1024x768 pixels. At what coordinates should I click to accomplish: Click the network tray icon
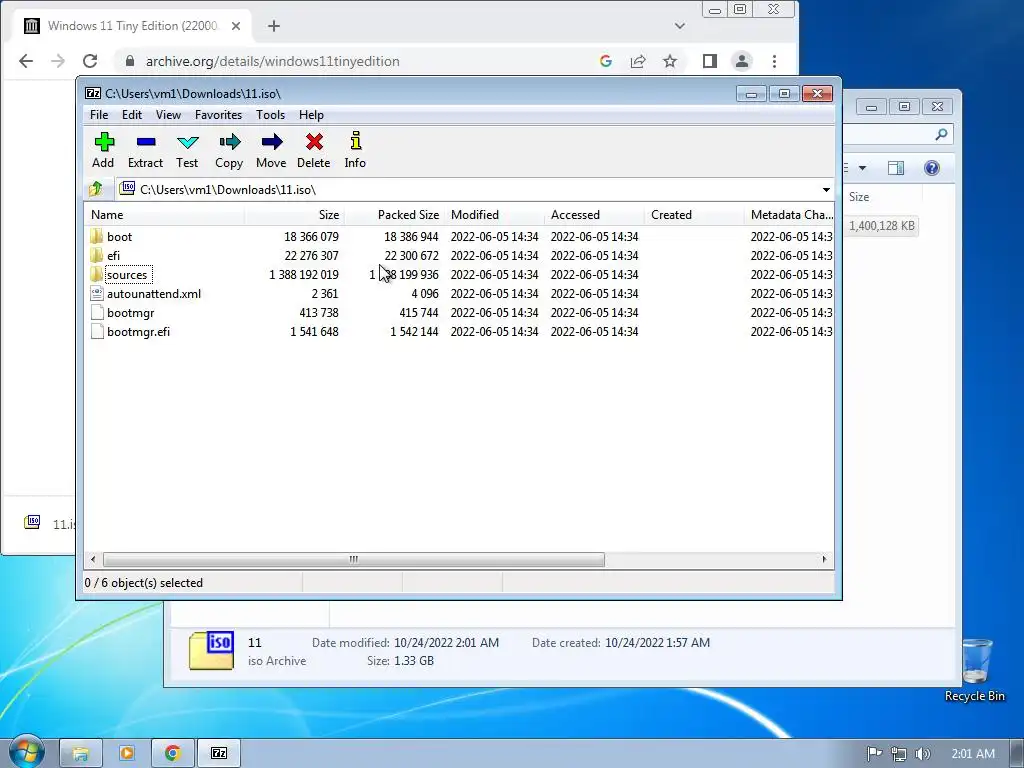click(899, 754)
